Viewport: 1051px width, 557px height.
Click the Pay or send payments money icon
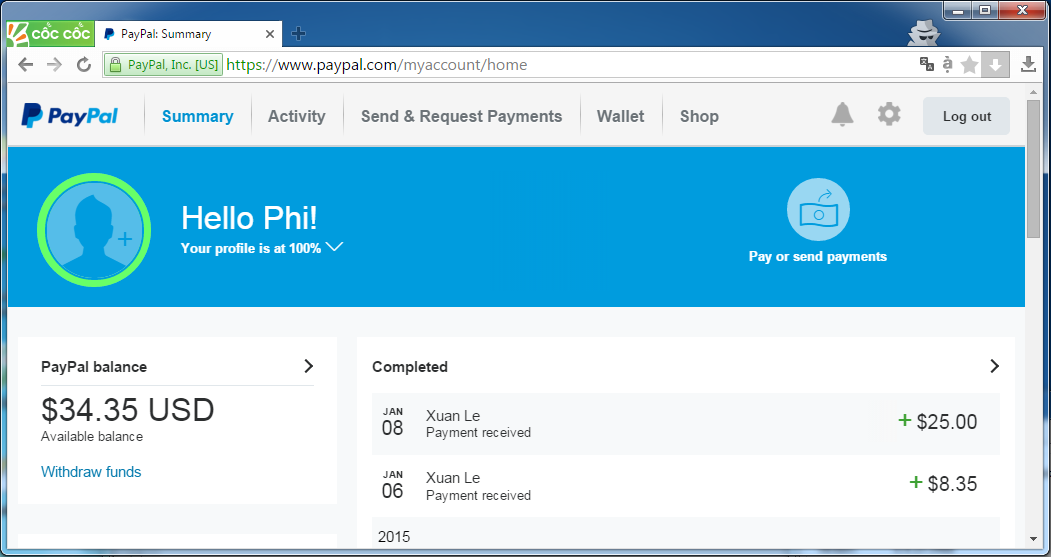point(818,209)
